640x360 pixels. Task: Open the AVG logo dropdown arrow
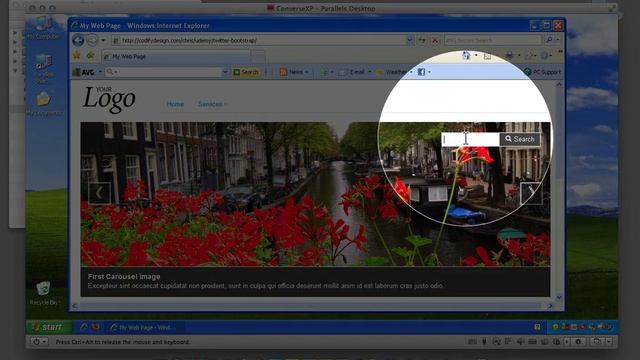[x=100, y=72]
